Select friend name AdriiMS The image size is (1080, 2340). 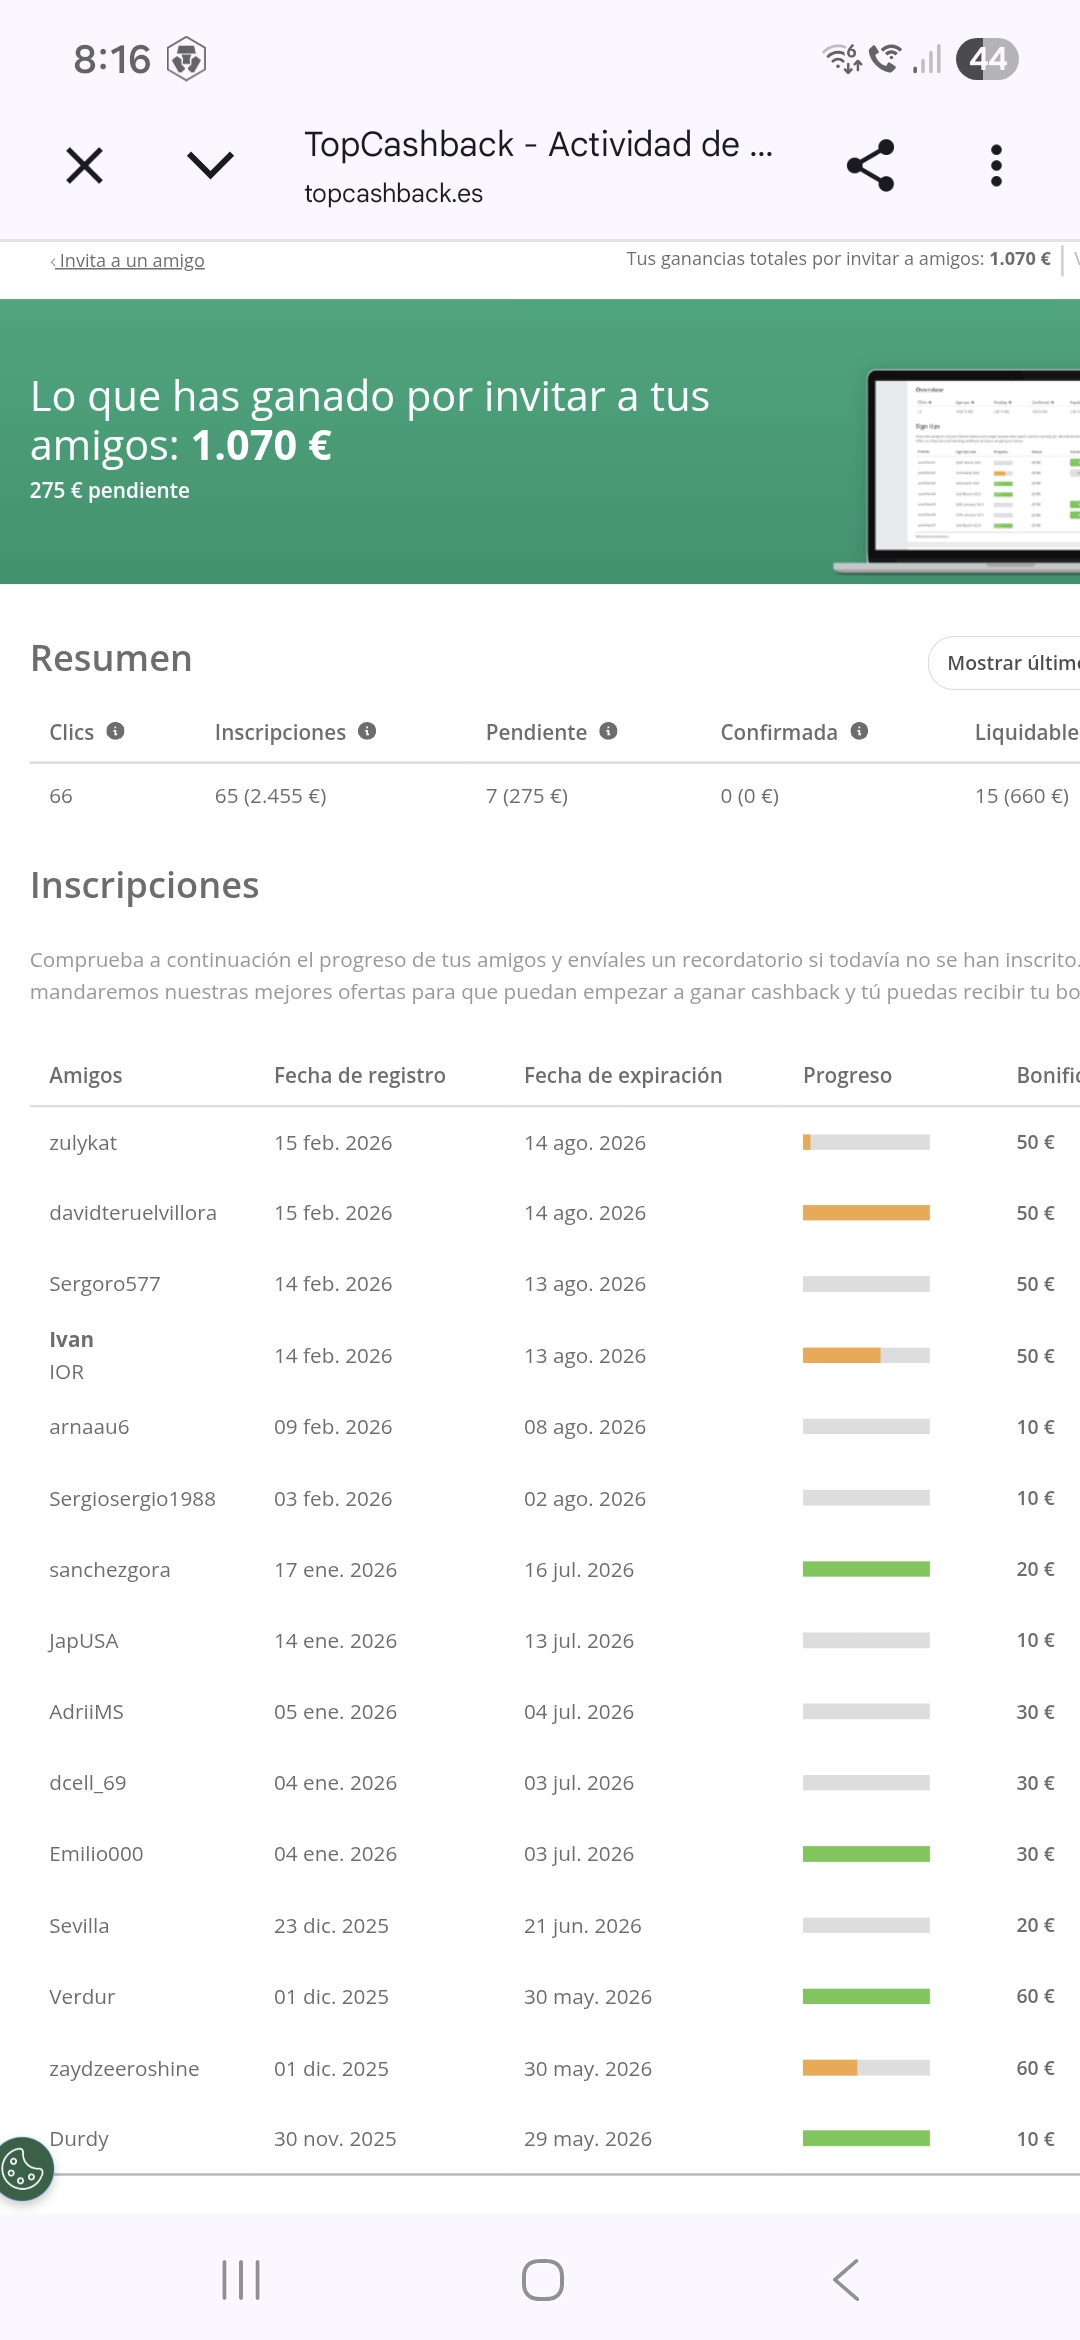click(x=87, y=1712)
